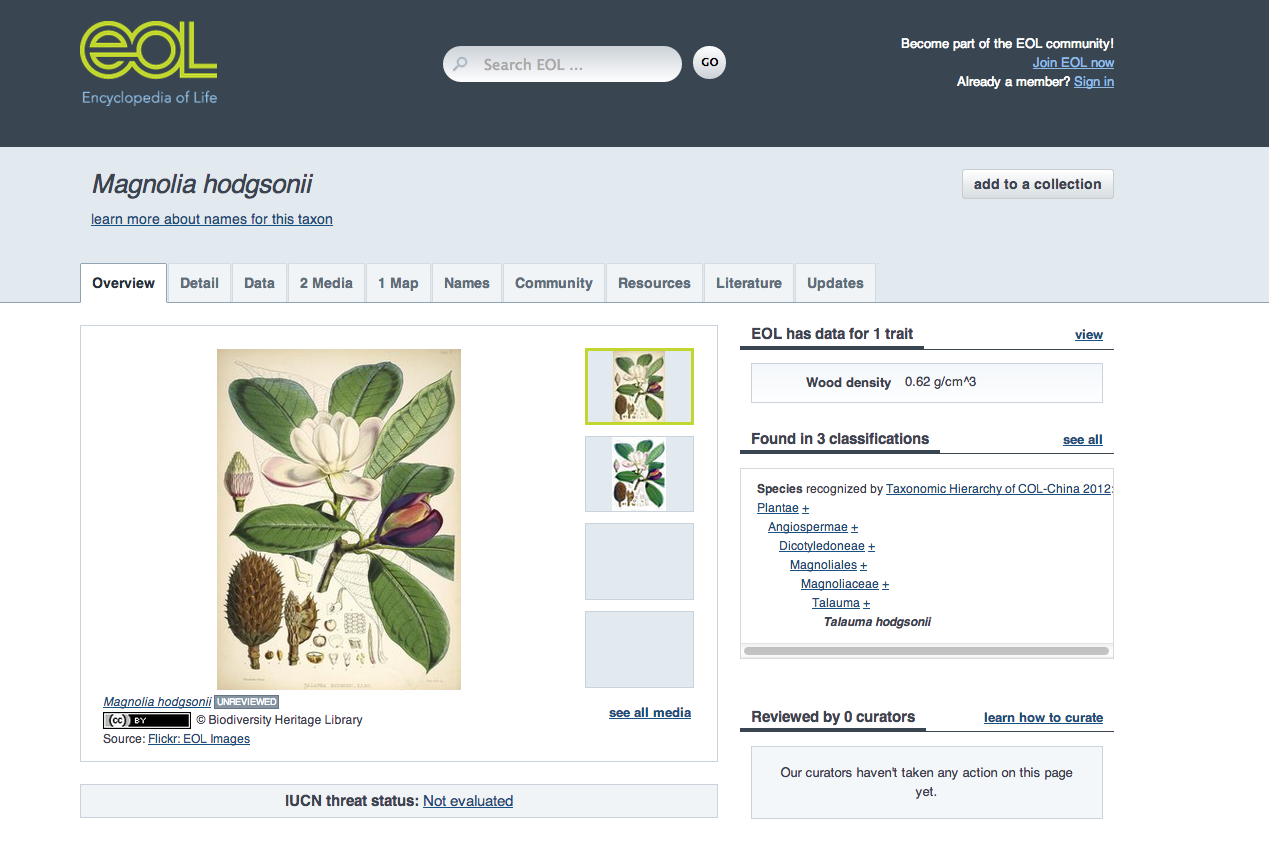This screenshot has height=853, width=1269.
Task: Expand the Angiospermae classification node
Action: [x=854, y=528]
